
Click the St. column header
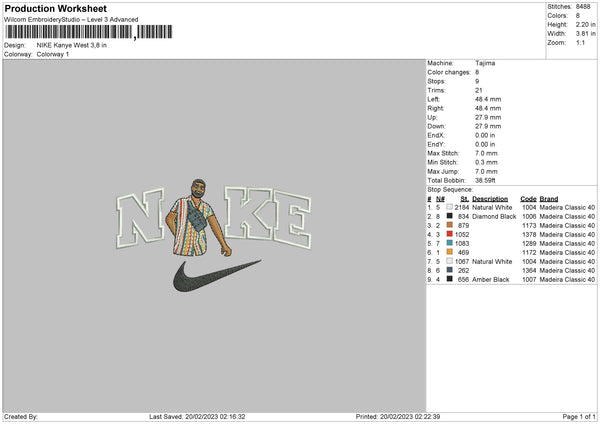tap(465, 199)
